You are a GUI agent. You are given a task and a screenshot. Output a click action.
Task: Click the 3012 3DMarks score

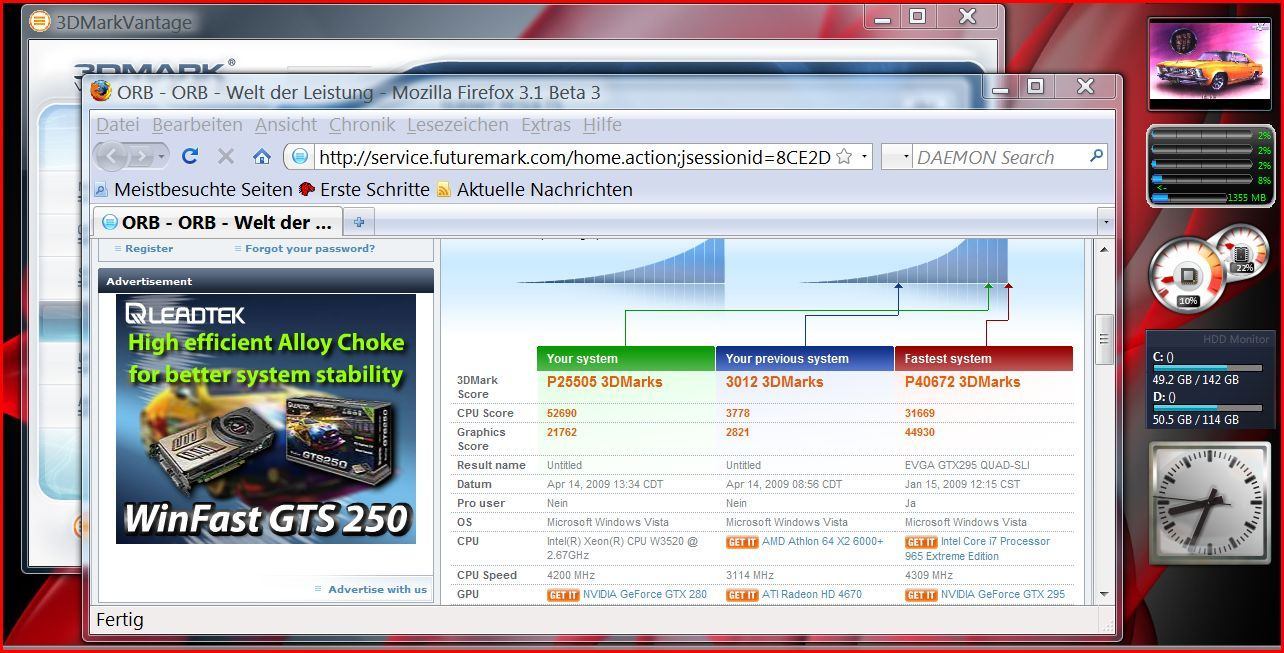coord(775,382)
